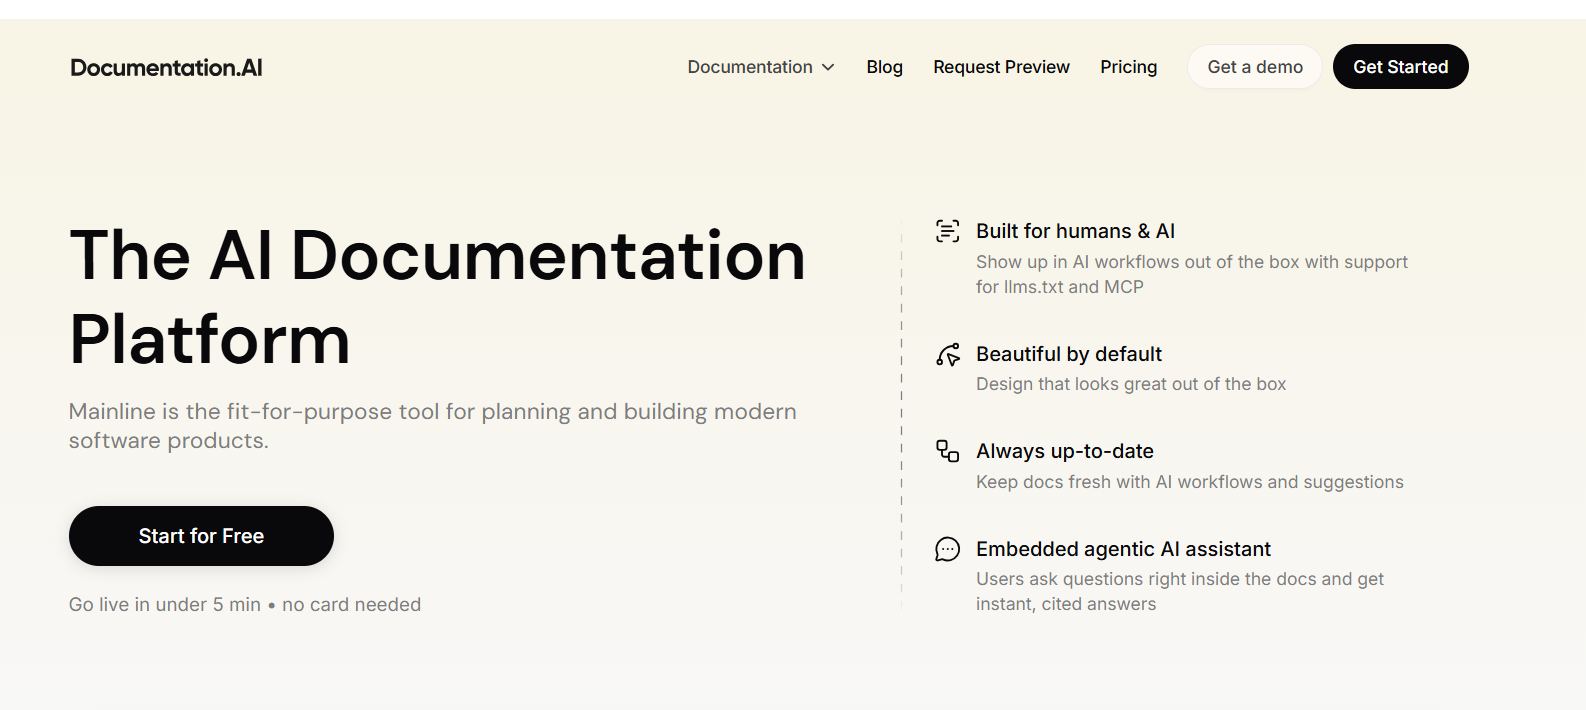Click the Embedded AI assistant chat bubble icon
The width and height of the screenshot is (1586, 710).
coord(947,549)
